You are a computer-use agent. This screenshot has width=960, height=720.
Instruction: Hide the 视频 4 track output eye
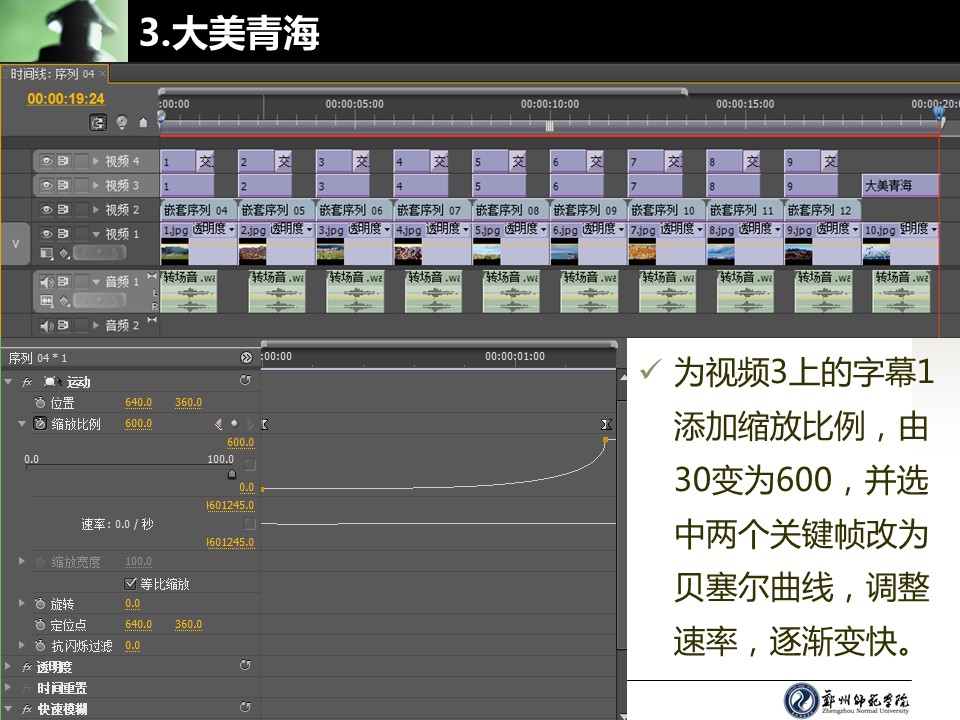coord(47,161)
